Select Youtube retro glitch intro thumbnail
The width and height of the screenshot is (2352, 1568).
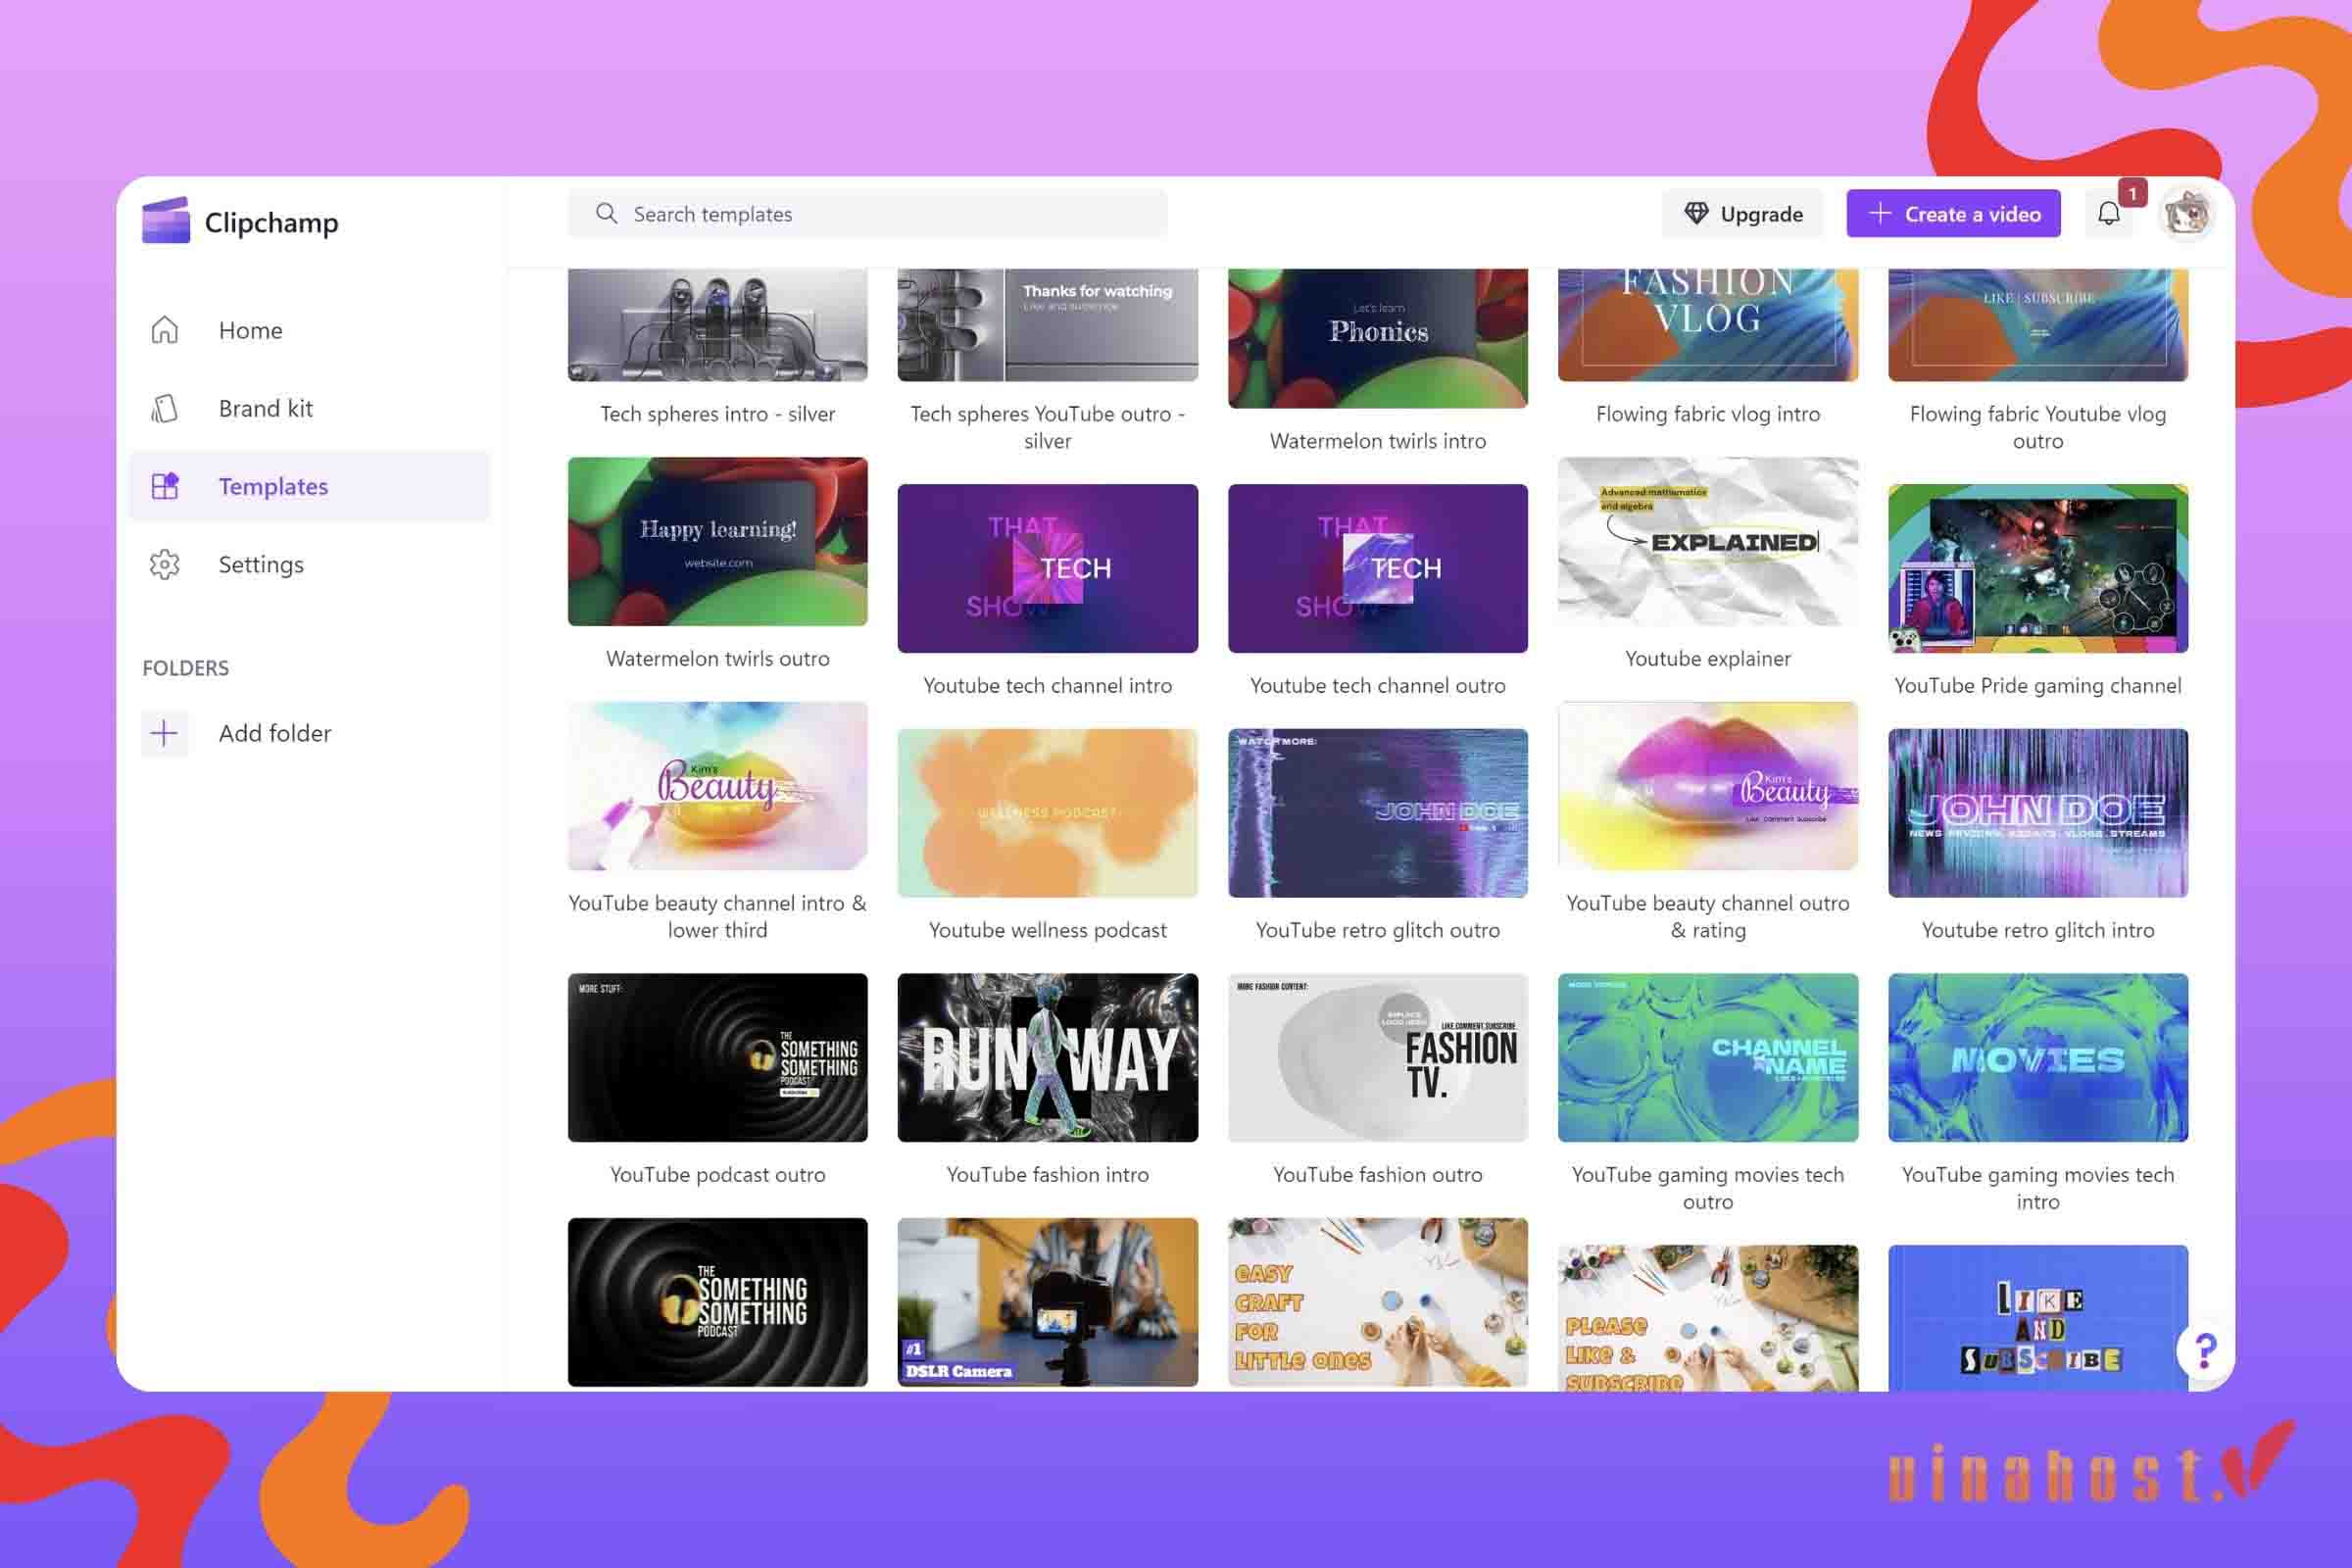click(x=2038, y=813)
